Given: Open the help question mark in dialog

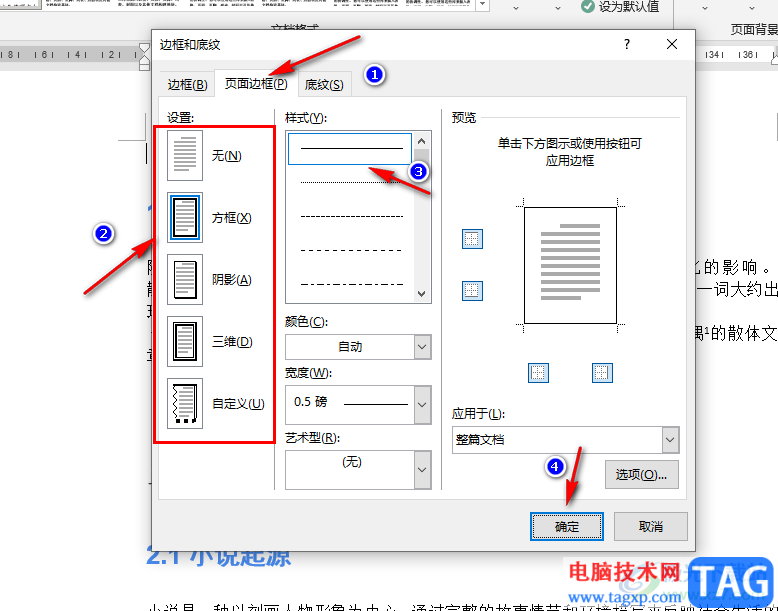Looking at the screenshot, I should (x=627, y=44).
